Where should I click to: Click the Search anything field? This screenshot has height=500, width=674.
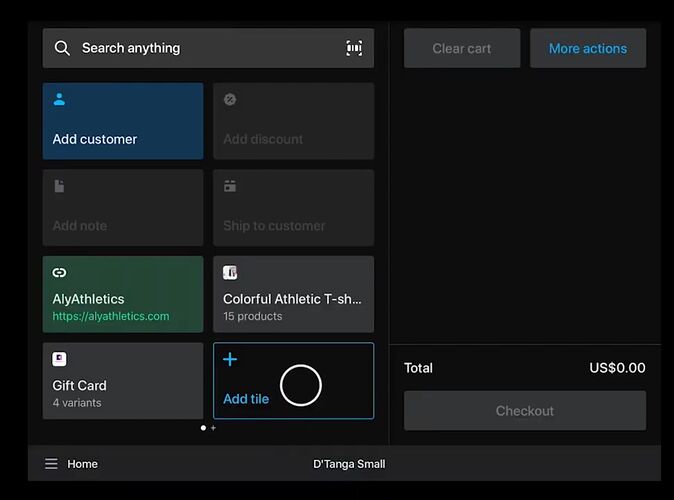pos(208,48)
